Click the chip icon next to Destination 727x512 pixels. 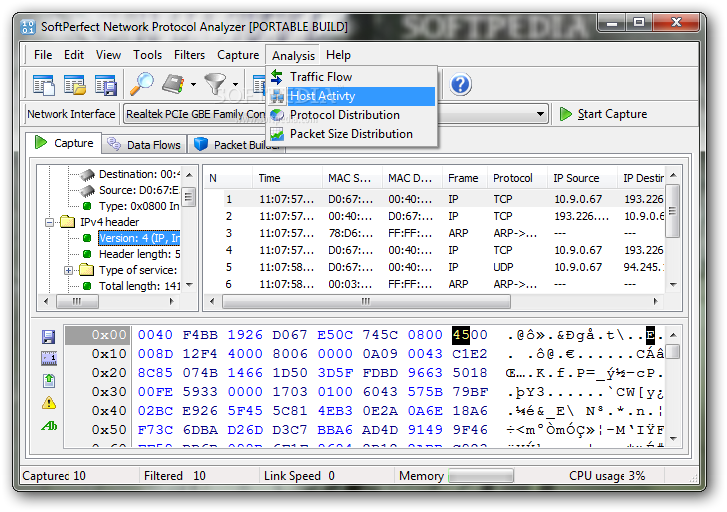tap(88, 174)
